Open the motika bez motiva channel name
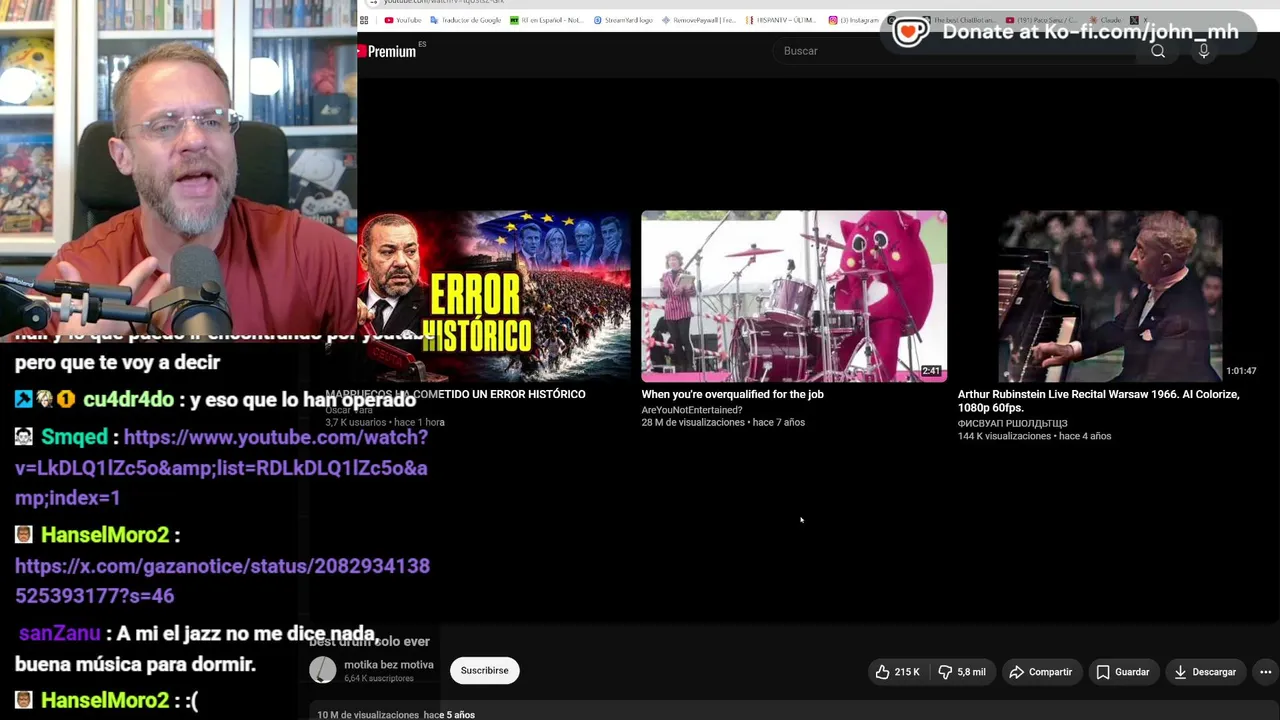 [x=389, y=665]
